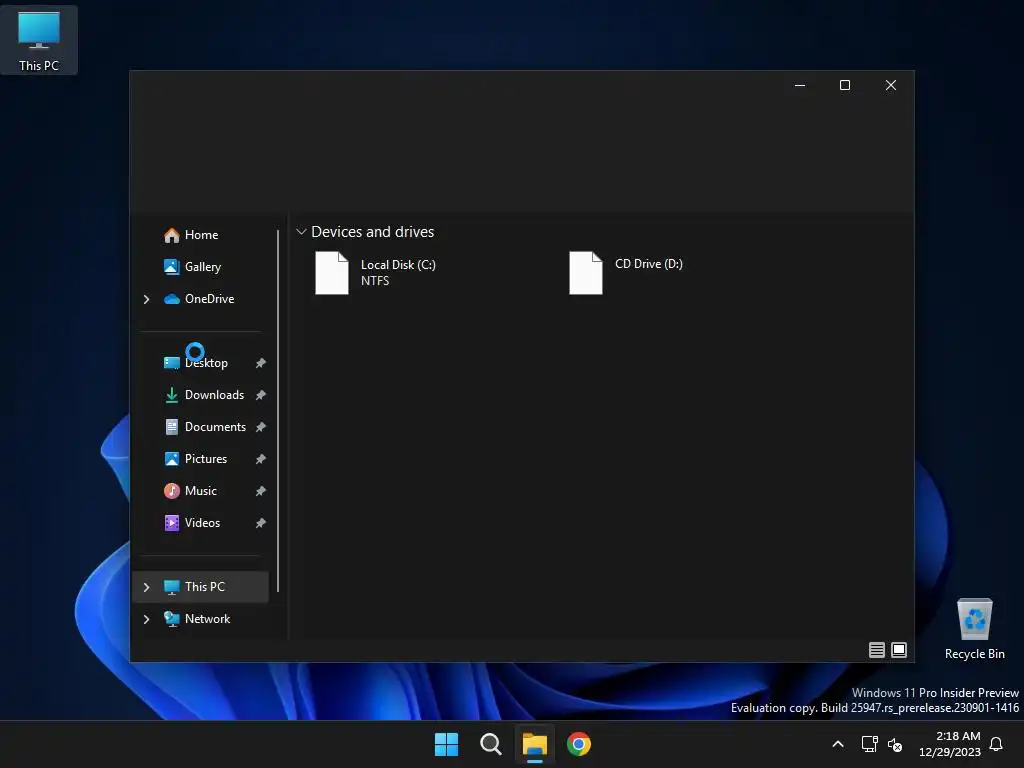Click the pin icon beside Documents
This screenshot has width=1024, height=768.
(x=261, y=427)
